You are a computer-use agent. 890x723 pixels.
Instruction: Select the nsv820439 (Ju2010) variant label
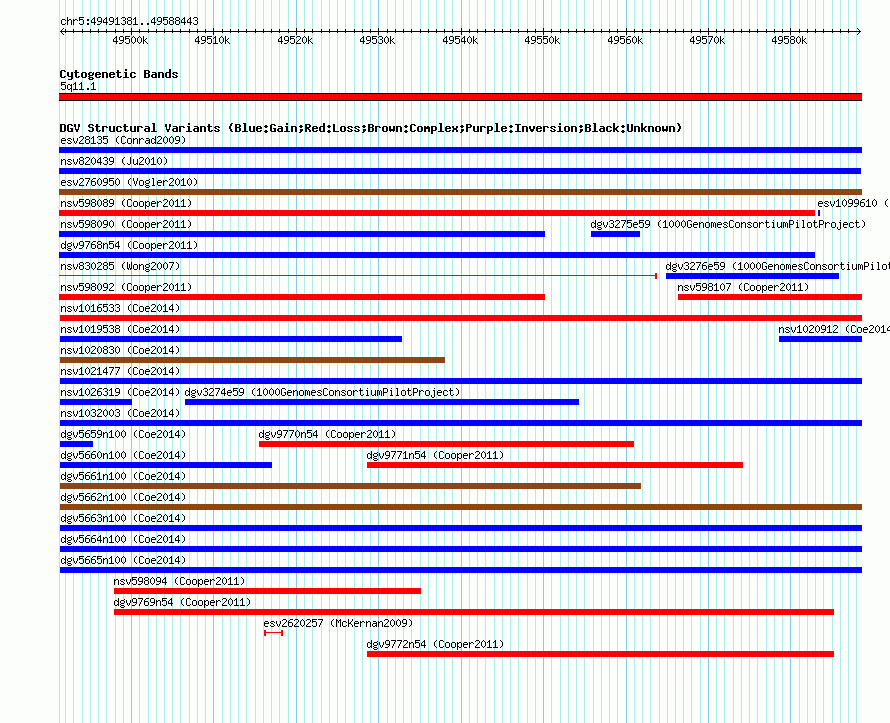point(114,161)
